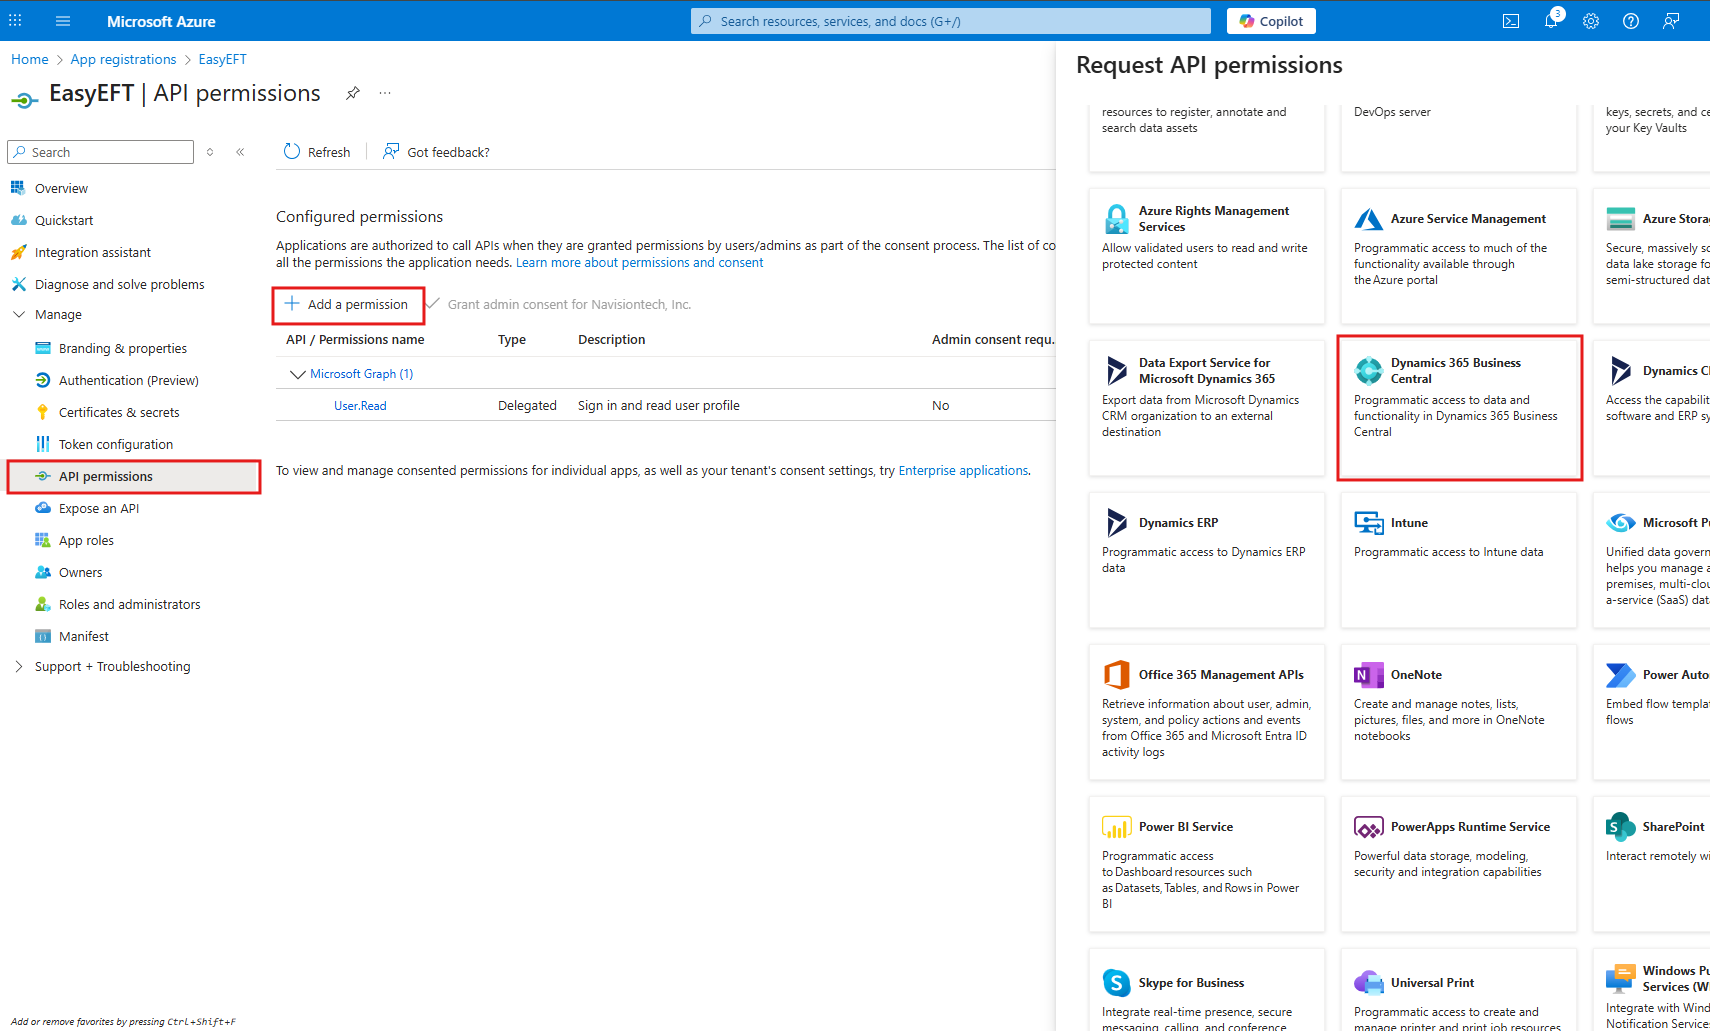Select the Dynamics 365 Business Central tile
The width and height of the screenshot is (1710, 1031).
1459,408
